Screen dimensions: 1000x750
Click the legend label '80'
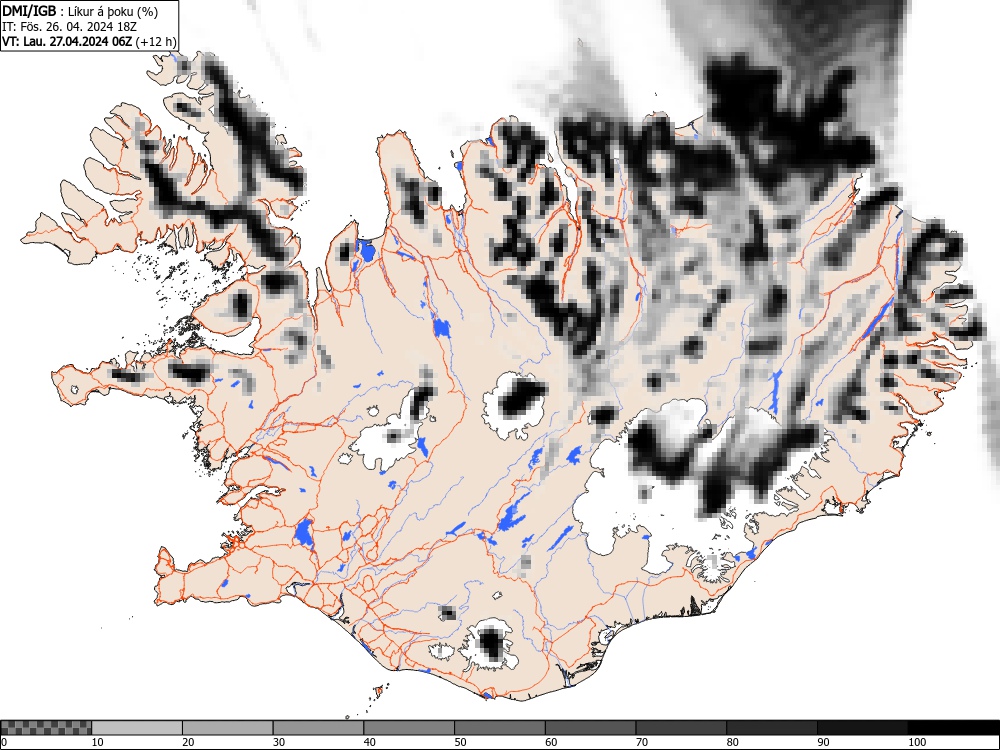pos(733,742)
